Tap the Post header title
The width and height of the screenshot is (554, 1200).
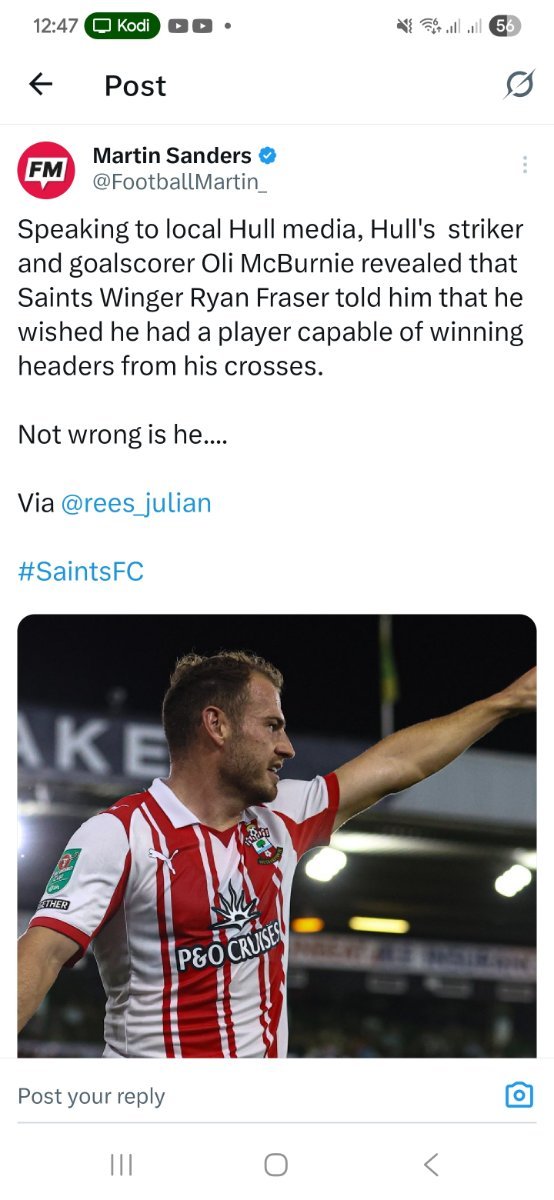[135, 86]
